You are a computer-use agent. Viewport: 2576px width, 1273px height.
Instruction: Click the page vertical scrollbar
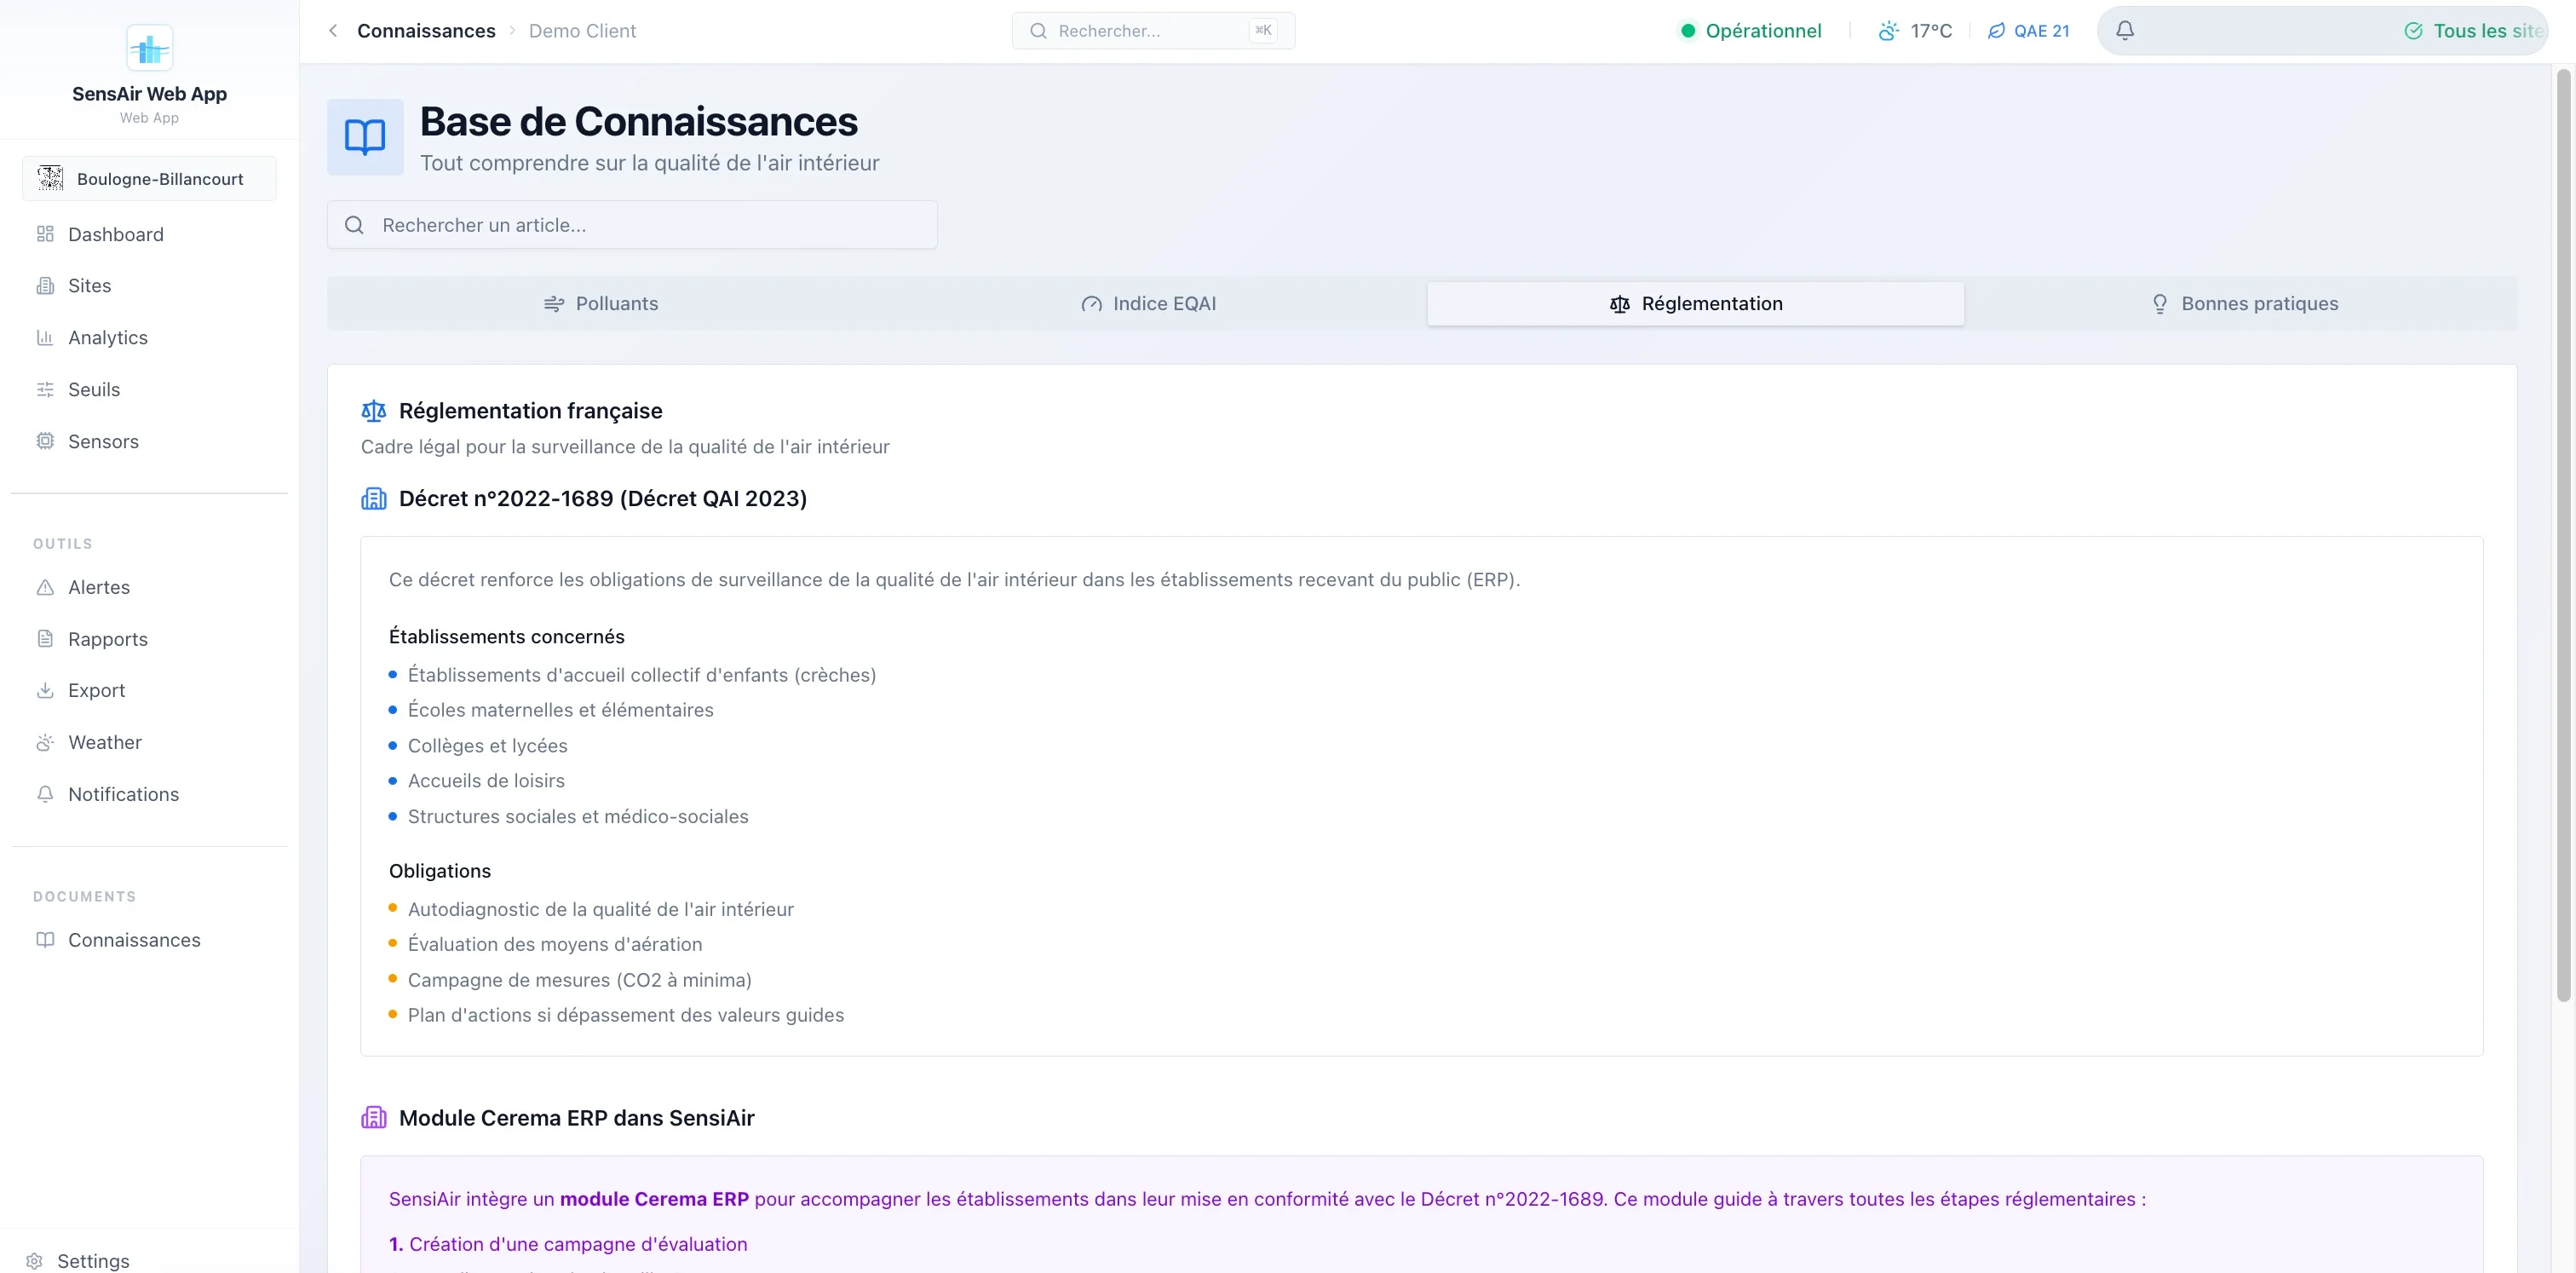pos(2563,535)
